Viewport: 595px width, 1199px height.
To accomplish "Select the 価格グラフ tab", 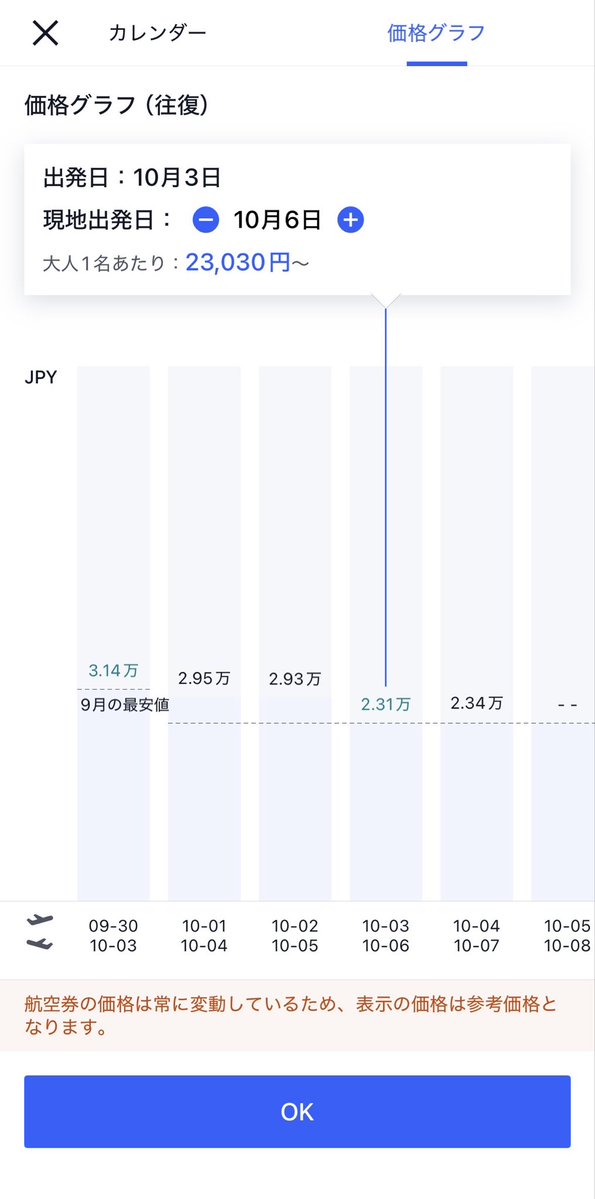I will (437, 33).
